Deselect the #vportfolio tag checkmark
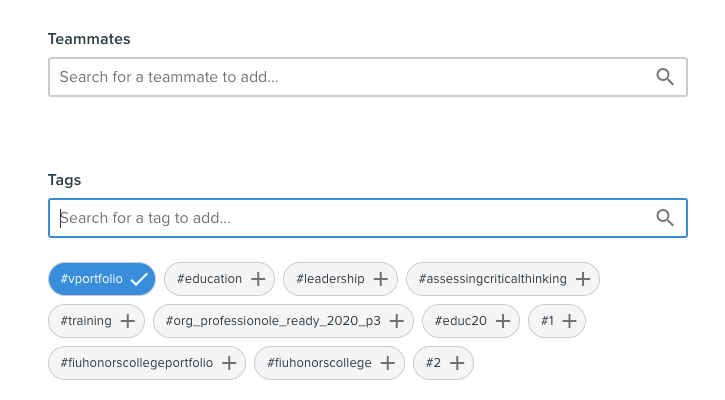Screen dimensions: 725x400 click(139, 279)
